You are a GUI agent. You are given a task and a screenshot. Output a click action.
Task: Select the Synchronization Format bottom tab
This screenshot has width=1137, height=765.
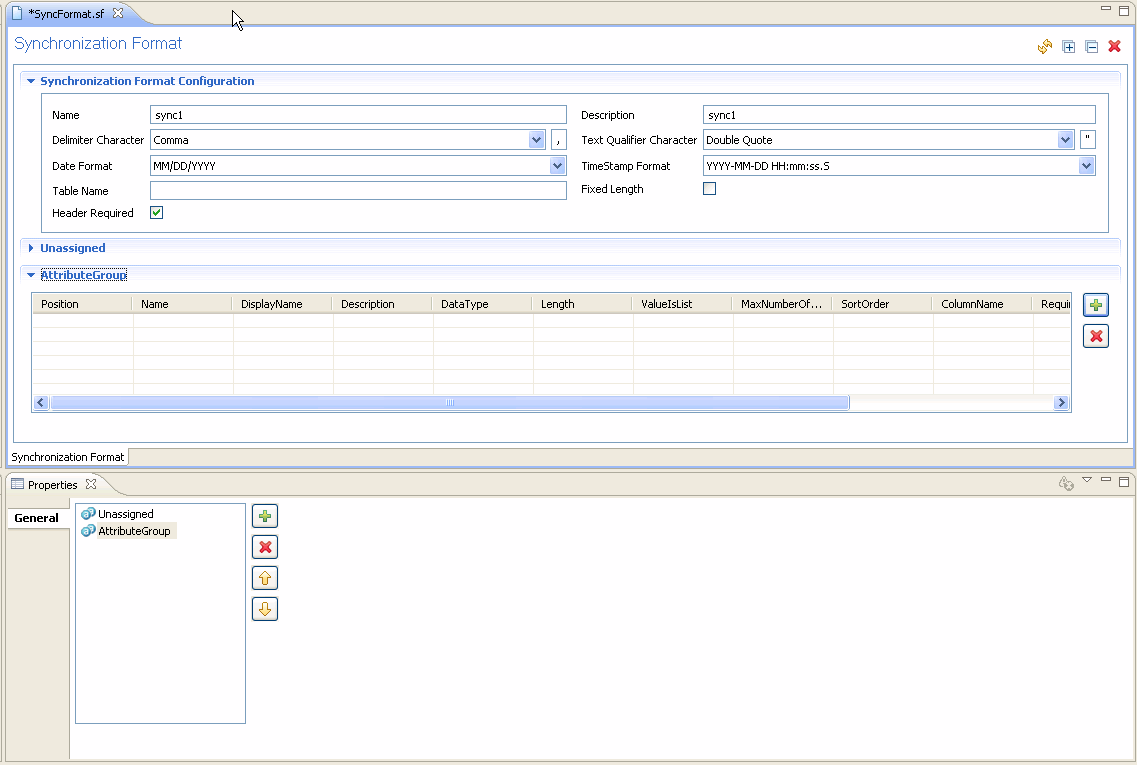click(67, 457)
